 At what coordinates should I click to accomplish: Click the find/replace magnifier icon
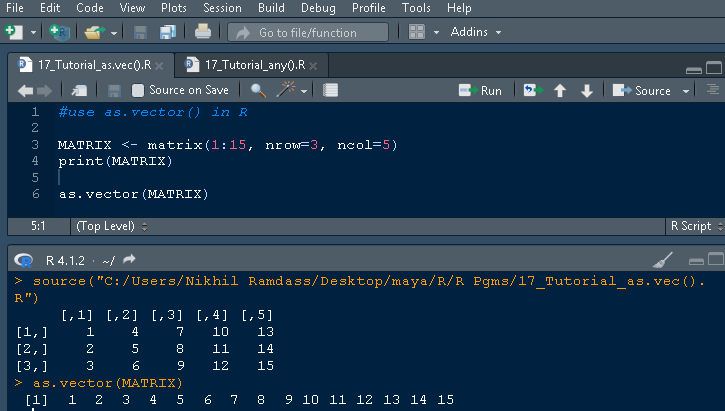258,90
